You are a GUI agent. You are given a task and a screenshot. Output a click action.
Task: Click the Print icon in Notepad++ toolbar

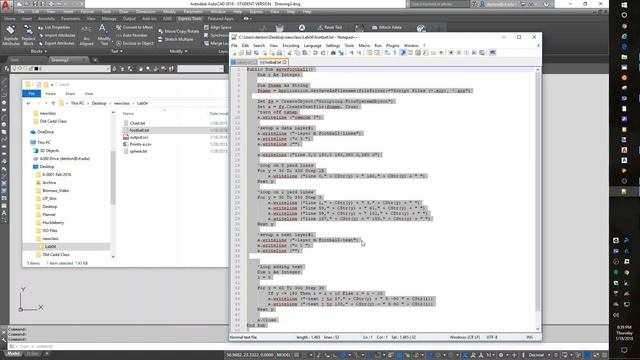[x=280, y=53]
